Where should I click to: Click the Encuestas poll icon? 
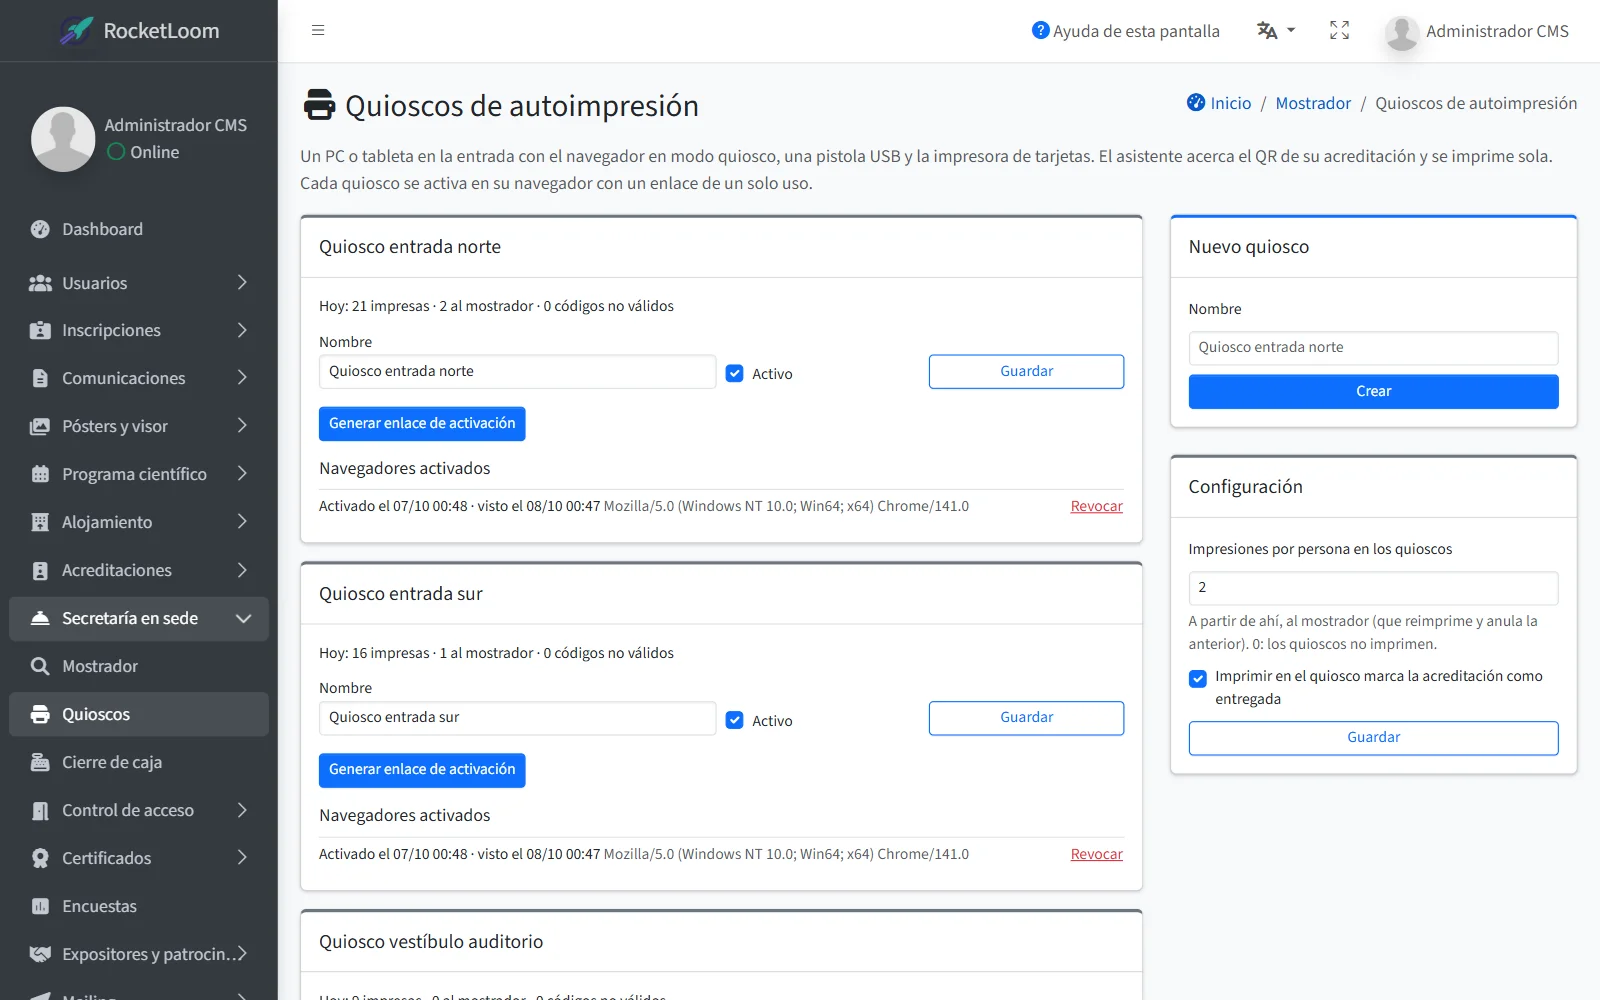click(x=40, y=906)
